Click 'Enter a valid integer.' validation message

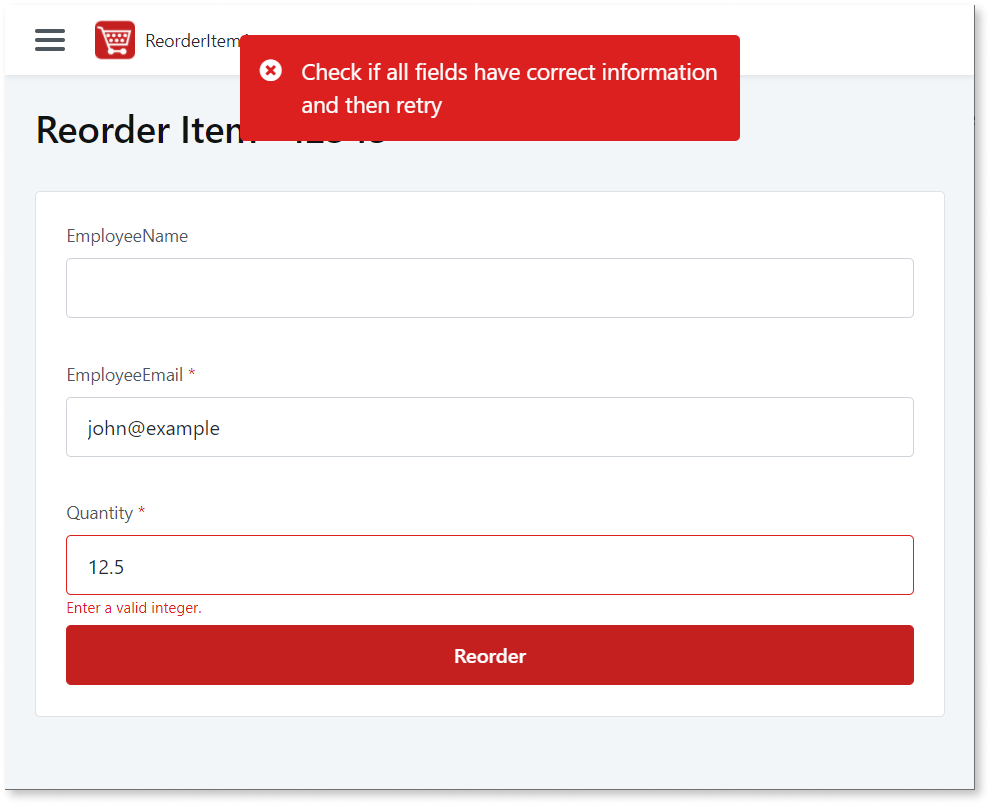coord(134,608)
